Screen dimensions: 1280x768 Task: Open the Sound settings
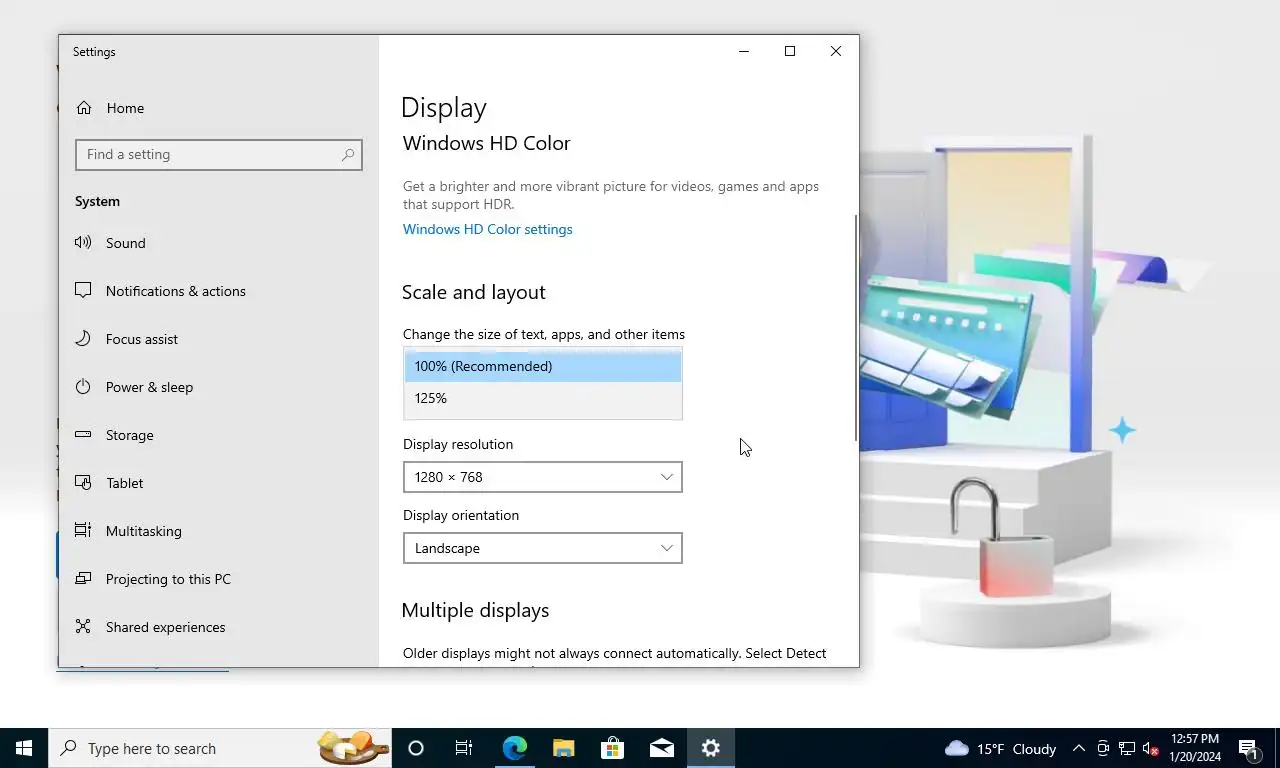coord(218,243)
